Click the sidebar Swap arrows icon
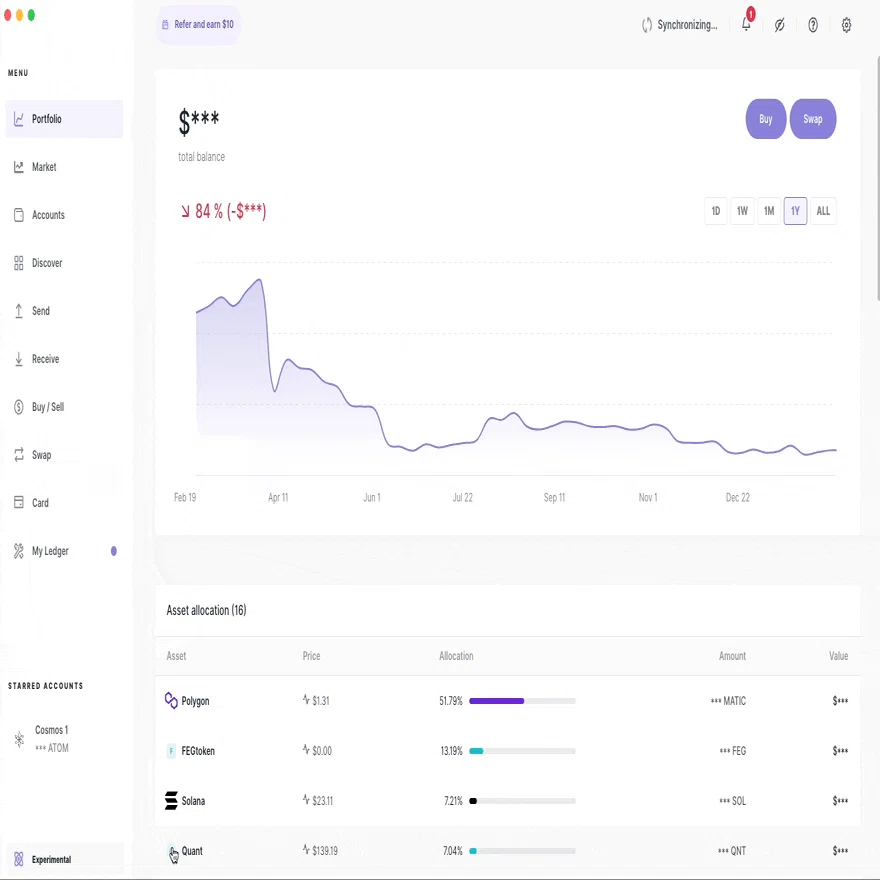 19,455
